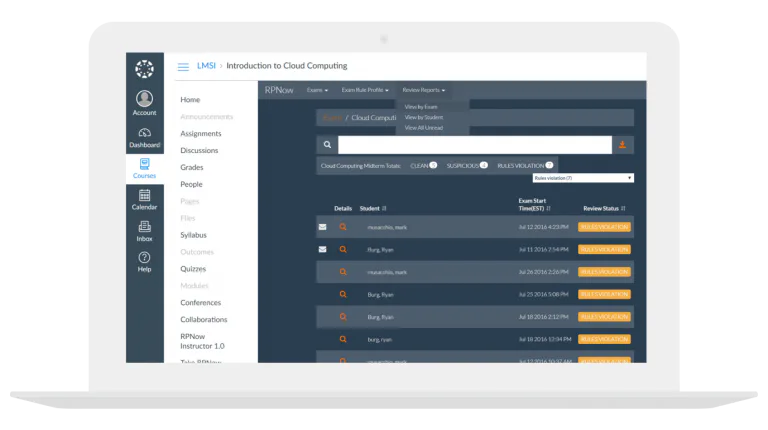
Task: Open Announcements in course navigation
Action: point(207,117)
